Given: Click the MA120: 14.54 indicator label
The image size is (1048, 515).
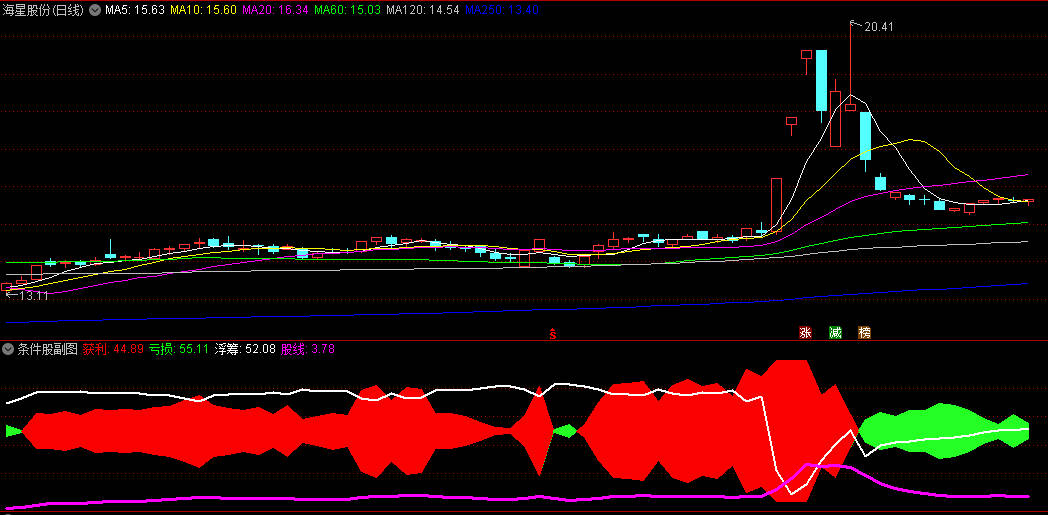Looking at the screenshot, I should click(423, 10).
